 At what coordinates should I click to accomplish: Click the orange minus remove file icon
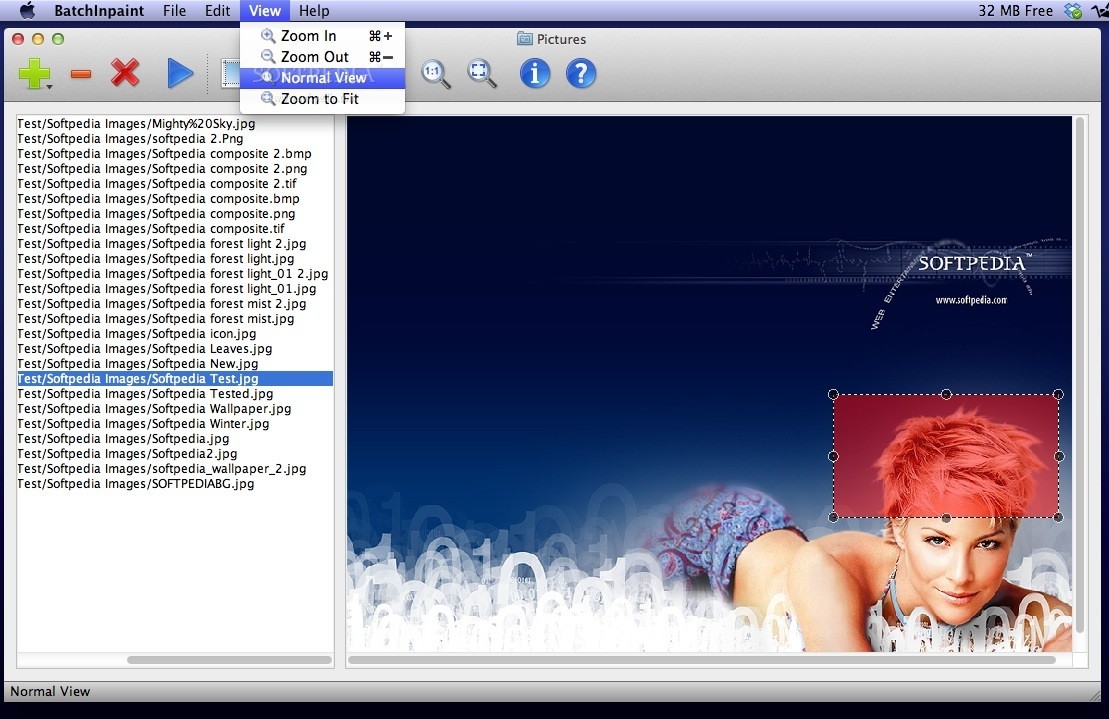click(x=81, y=75)
